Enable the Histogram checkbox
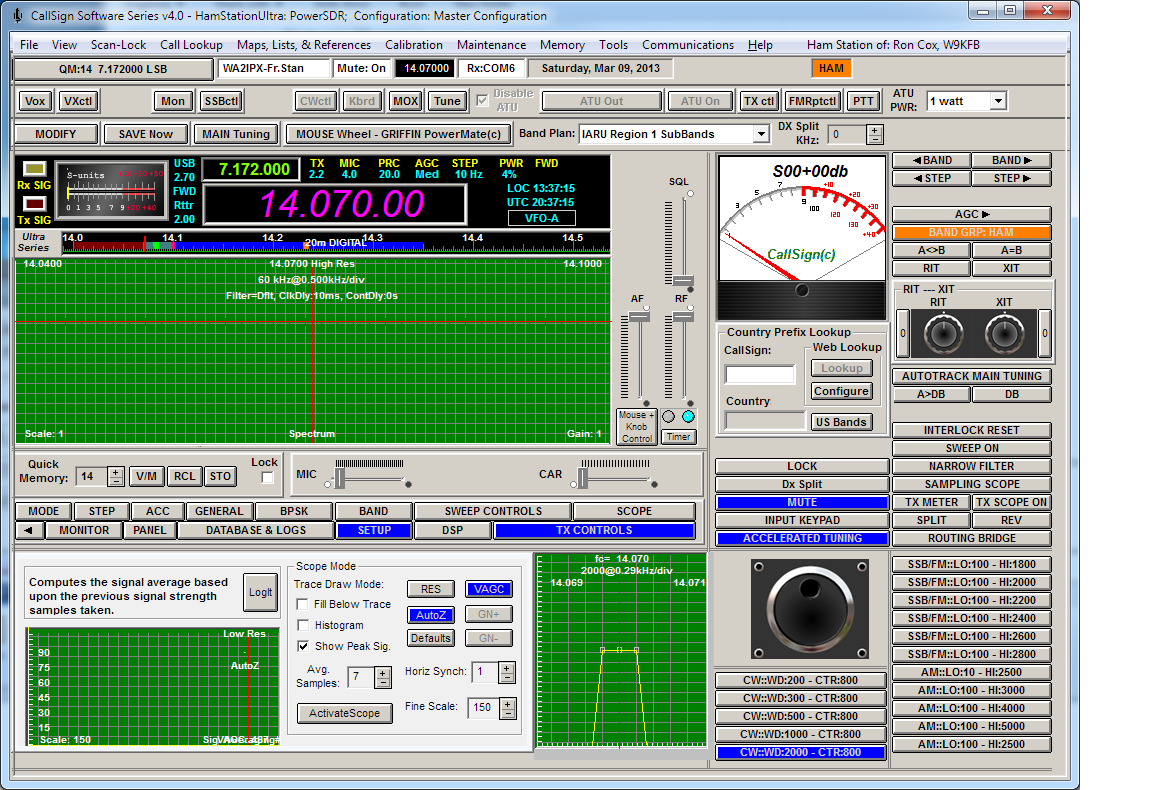 (x=302, y=625)
